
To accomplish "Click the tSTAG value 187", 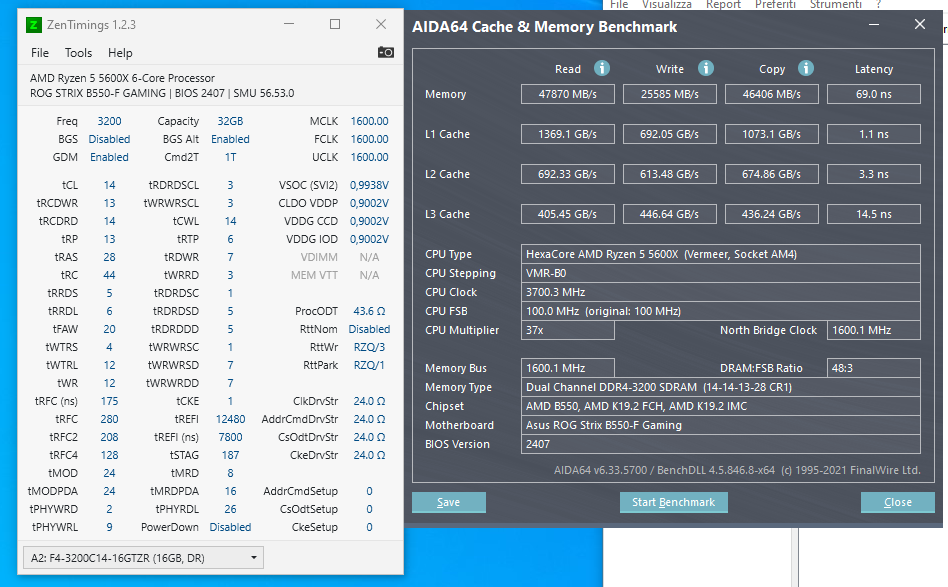I will tap(230, 455).
